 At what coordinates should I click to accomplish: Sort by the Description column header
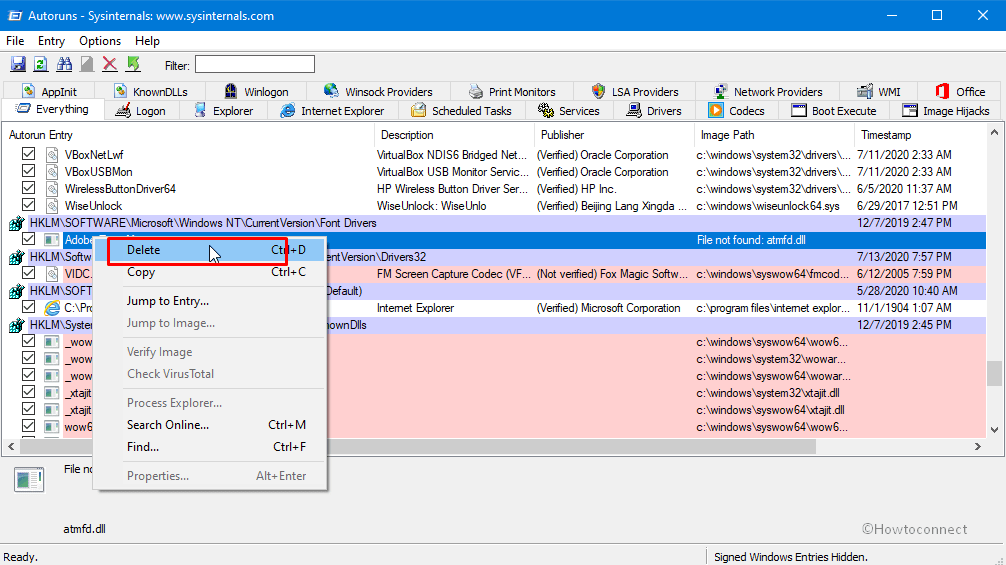click(x=454, y=135)
